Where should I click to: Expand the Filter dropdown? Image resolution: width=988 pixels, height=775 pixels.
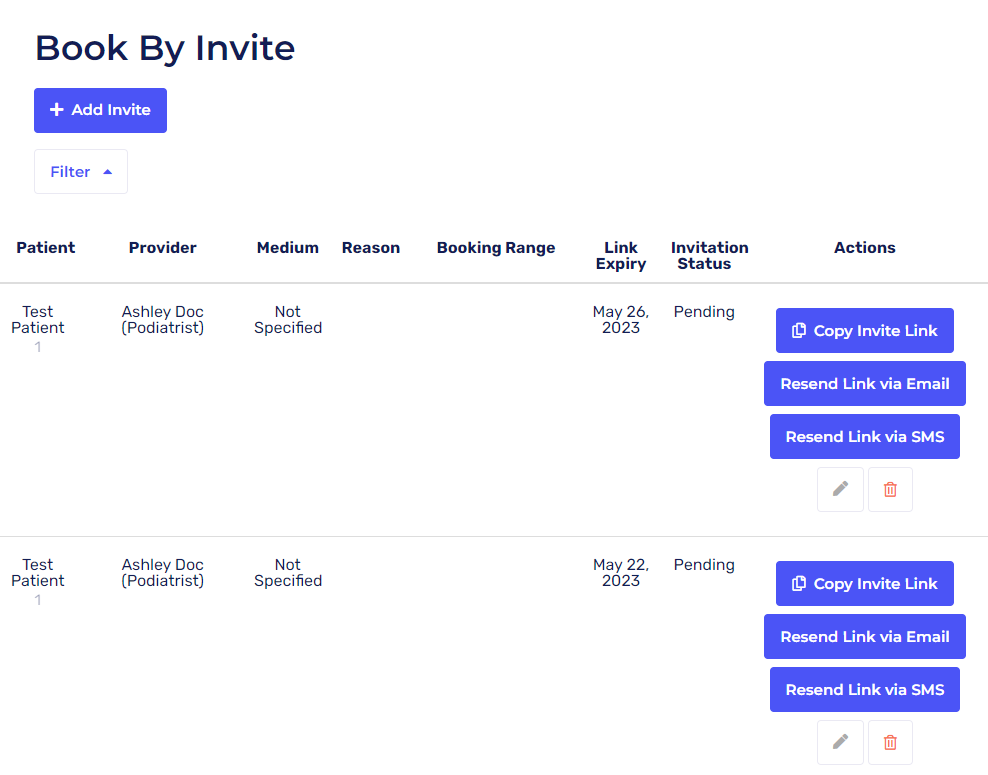[x=81, y=172]
